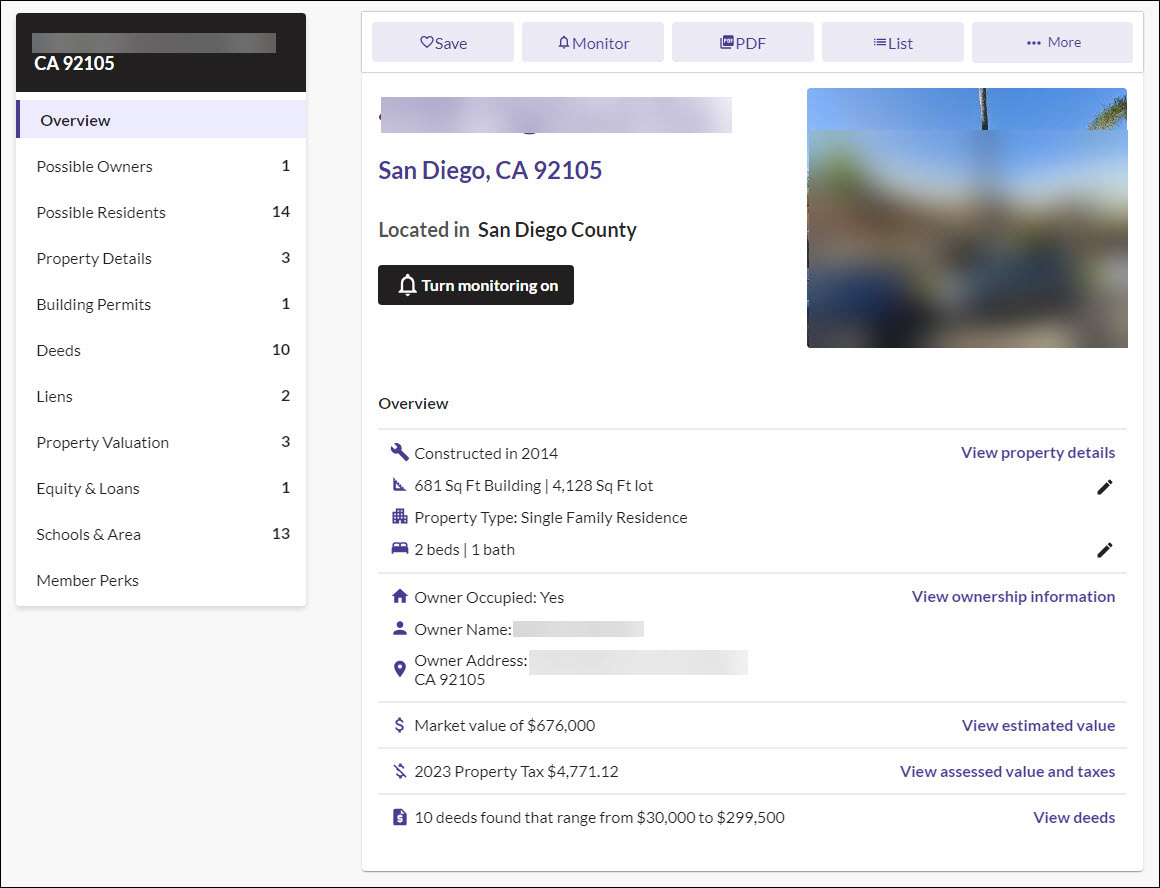Click the View property details link
Viewport: 1160px width, 888px height.
[1037, 452]
